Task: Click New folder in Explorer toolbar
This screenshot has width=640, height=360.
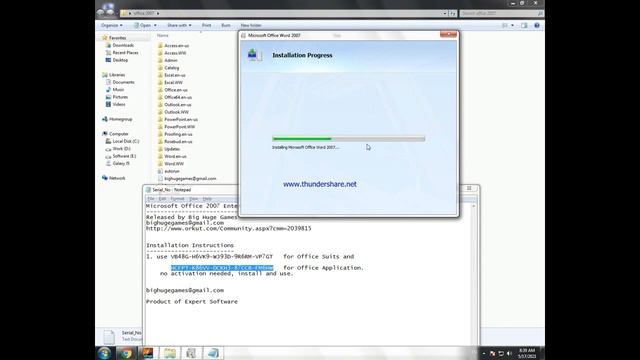Action: click(251, 25)
